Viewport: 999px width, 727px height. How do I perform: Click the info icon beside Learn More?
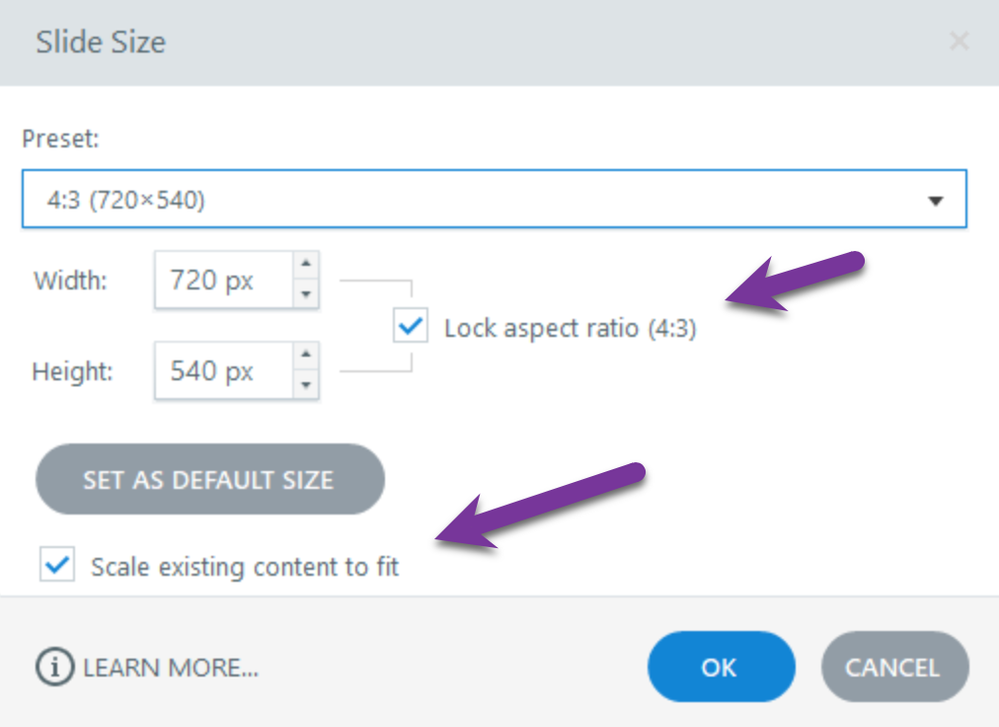coord(55,667)
